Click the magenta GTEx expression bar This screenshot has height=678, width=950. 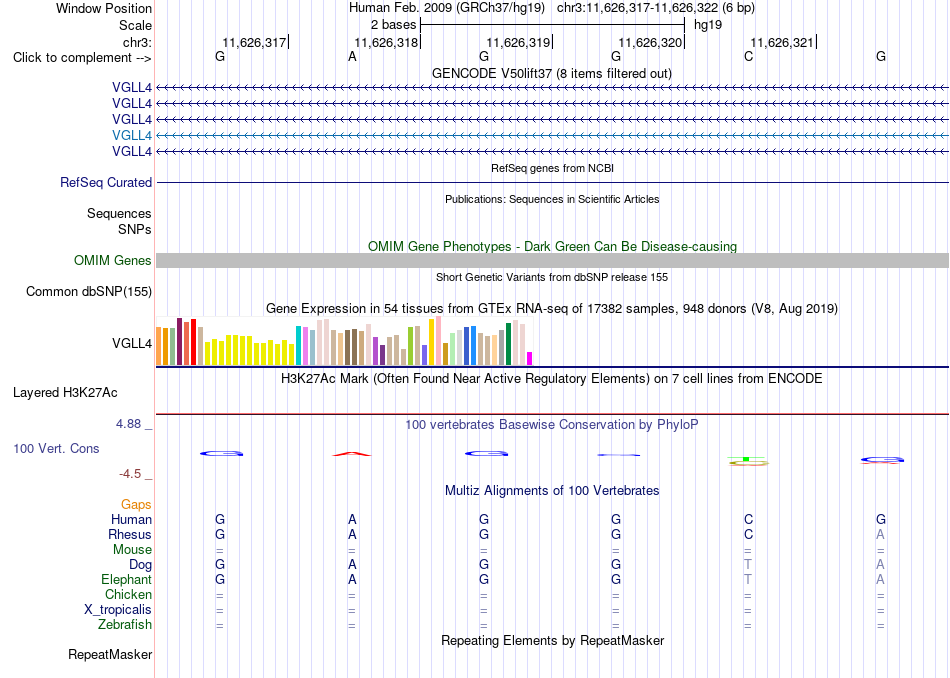530,358
